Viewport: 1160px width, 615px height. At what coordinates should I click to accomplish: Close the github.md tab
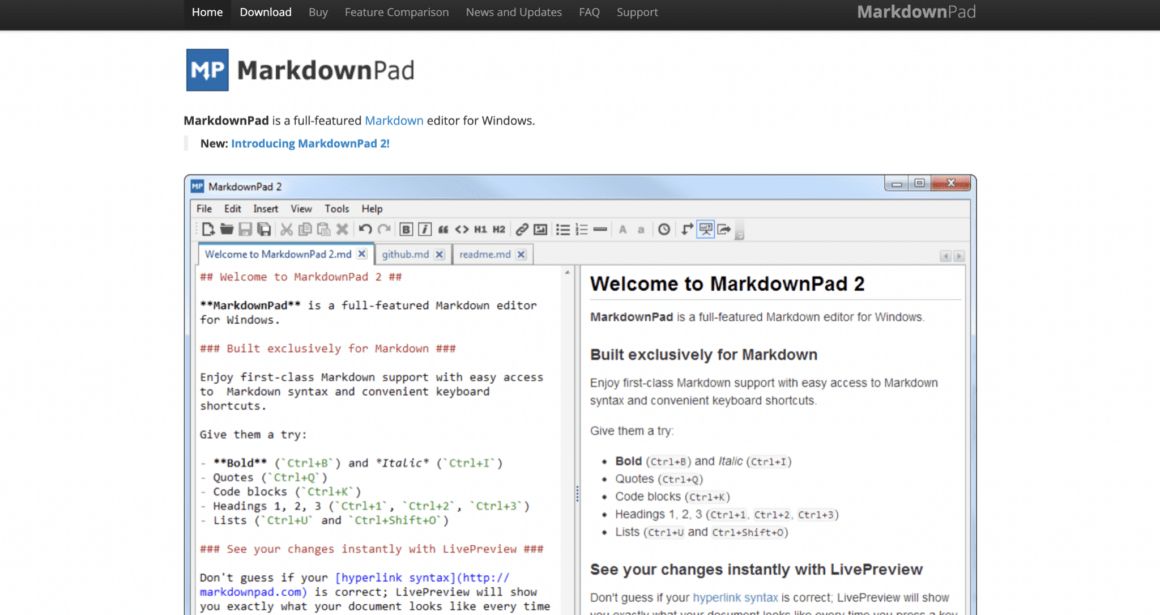pyautogui.click(x=439, y=254)
